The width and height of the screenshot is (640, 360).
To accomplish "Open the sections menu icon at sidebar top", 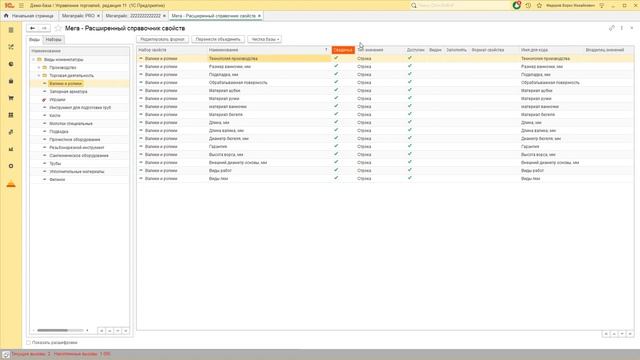I will click(11, 30).
